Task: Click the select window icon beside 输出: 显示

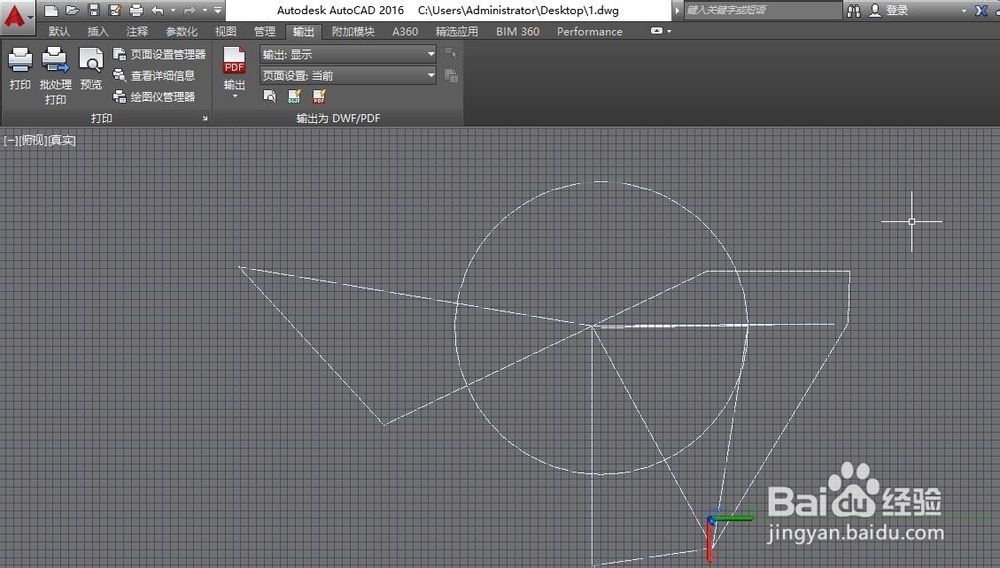Action: point(451,54)
